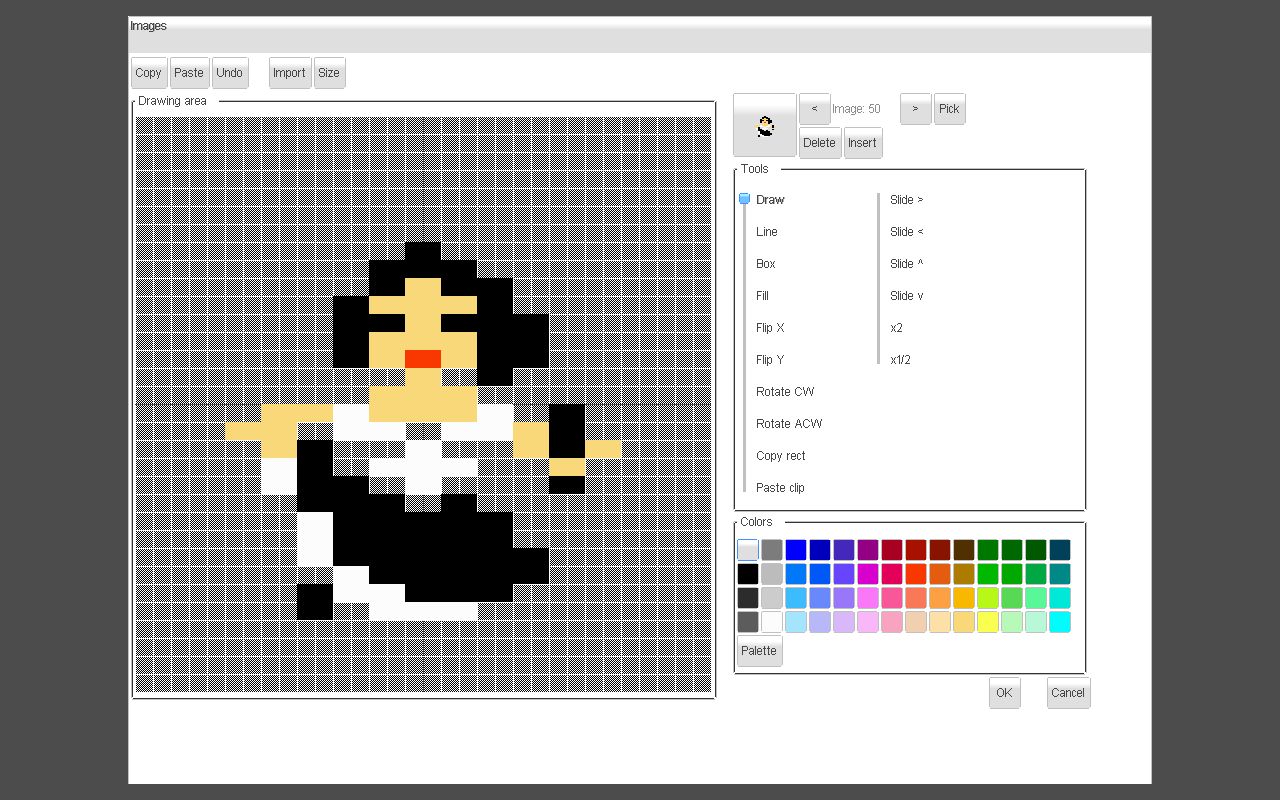Open the Import image option
Image resolution: width=1280 pixels, height=800 pixels.
(x=289, y=73)
